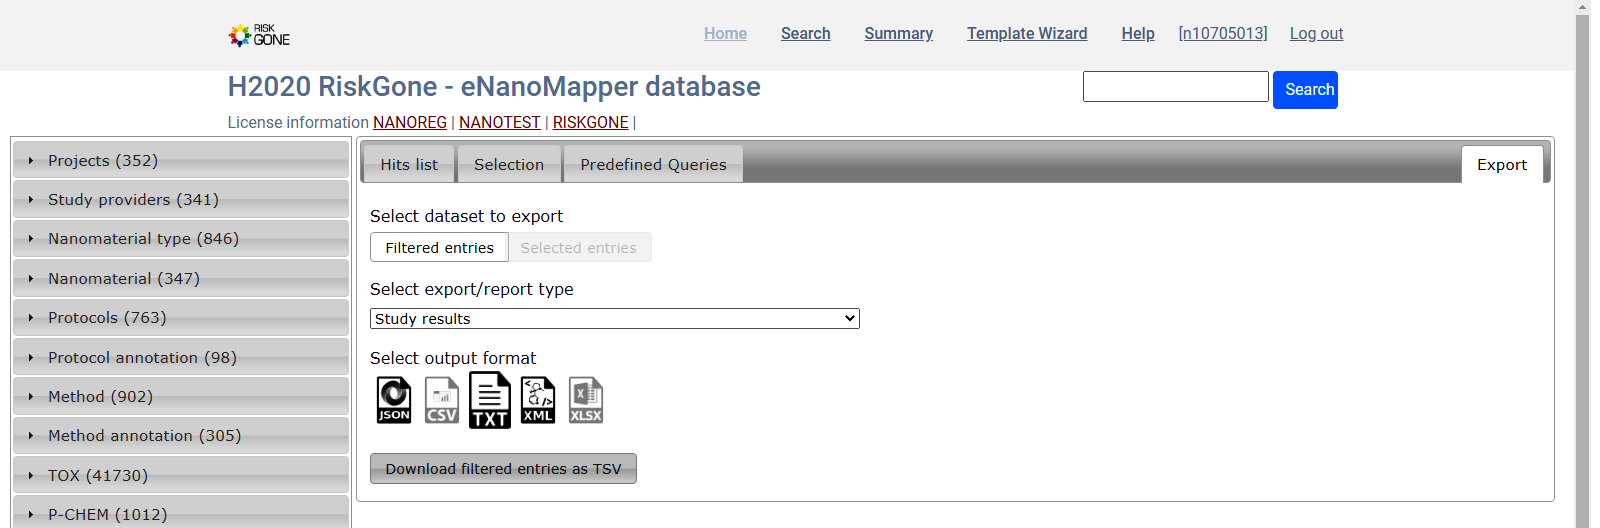Image resolution: width=1600 pixels, height=528 pixels.
Task: Open the NANOREG license link
Action: coord(410,122)
